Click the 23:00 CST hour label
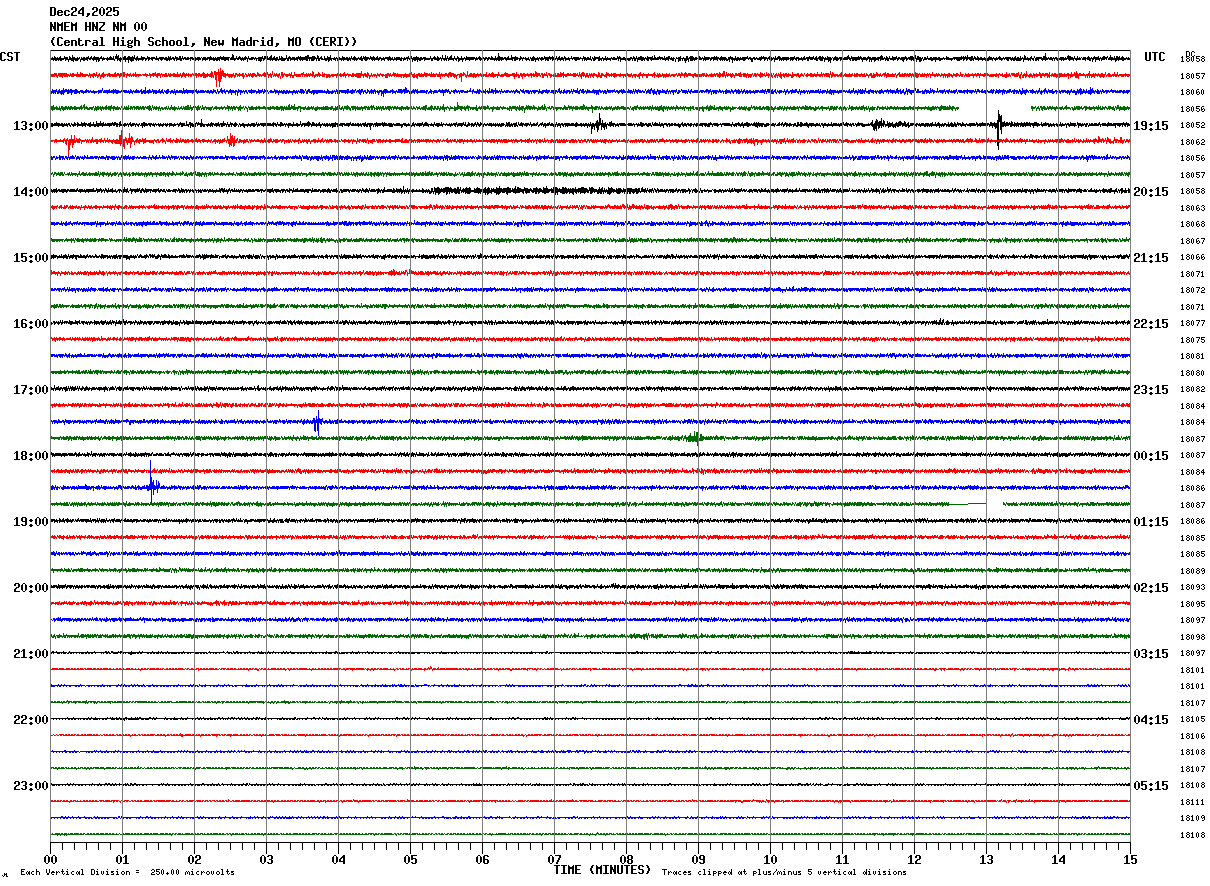This screenshot has height=886, width=1210. coord(30,786)
